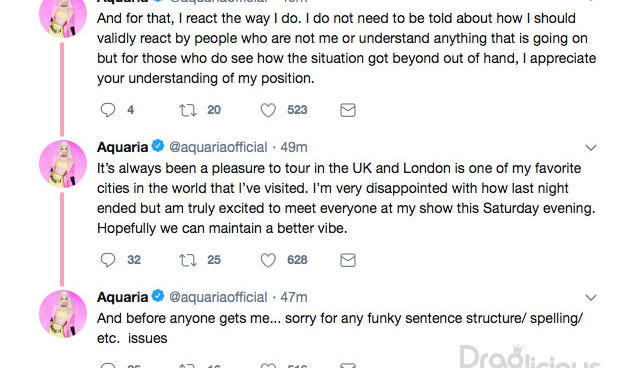Share the 628-like tweet via message envelope
Image resolution: width=638 pixels, height=368 pixels.
point(348,260)
